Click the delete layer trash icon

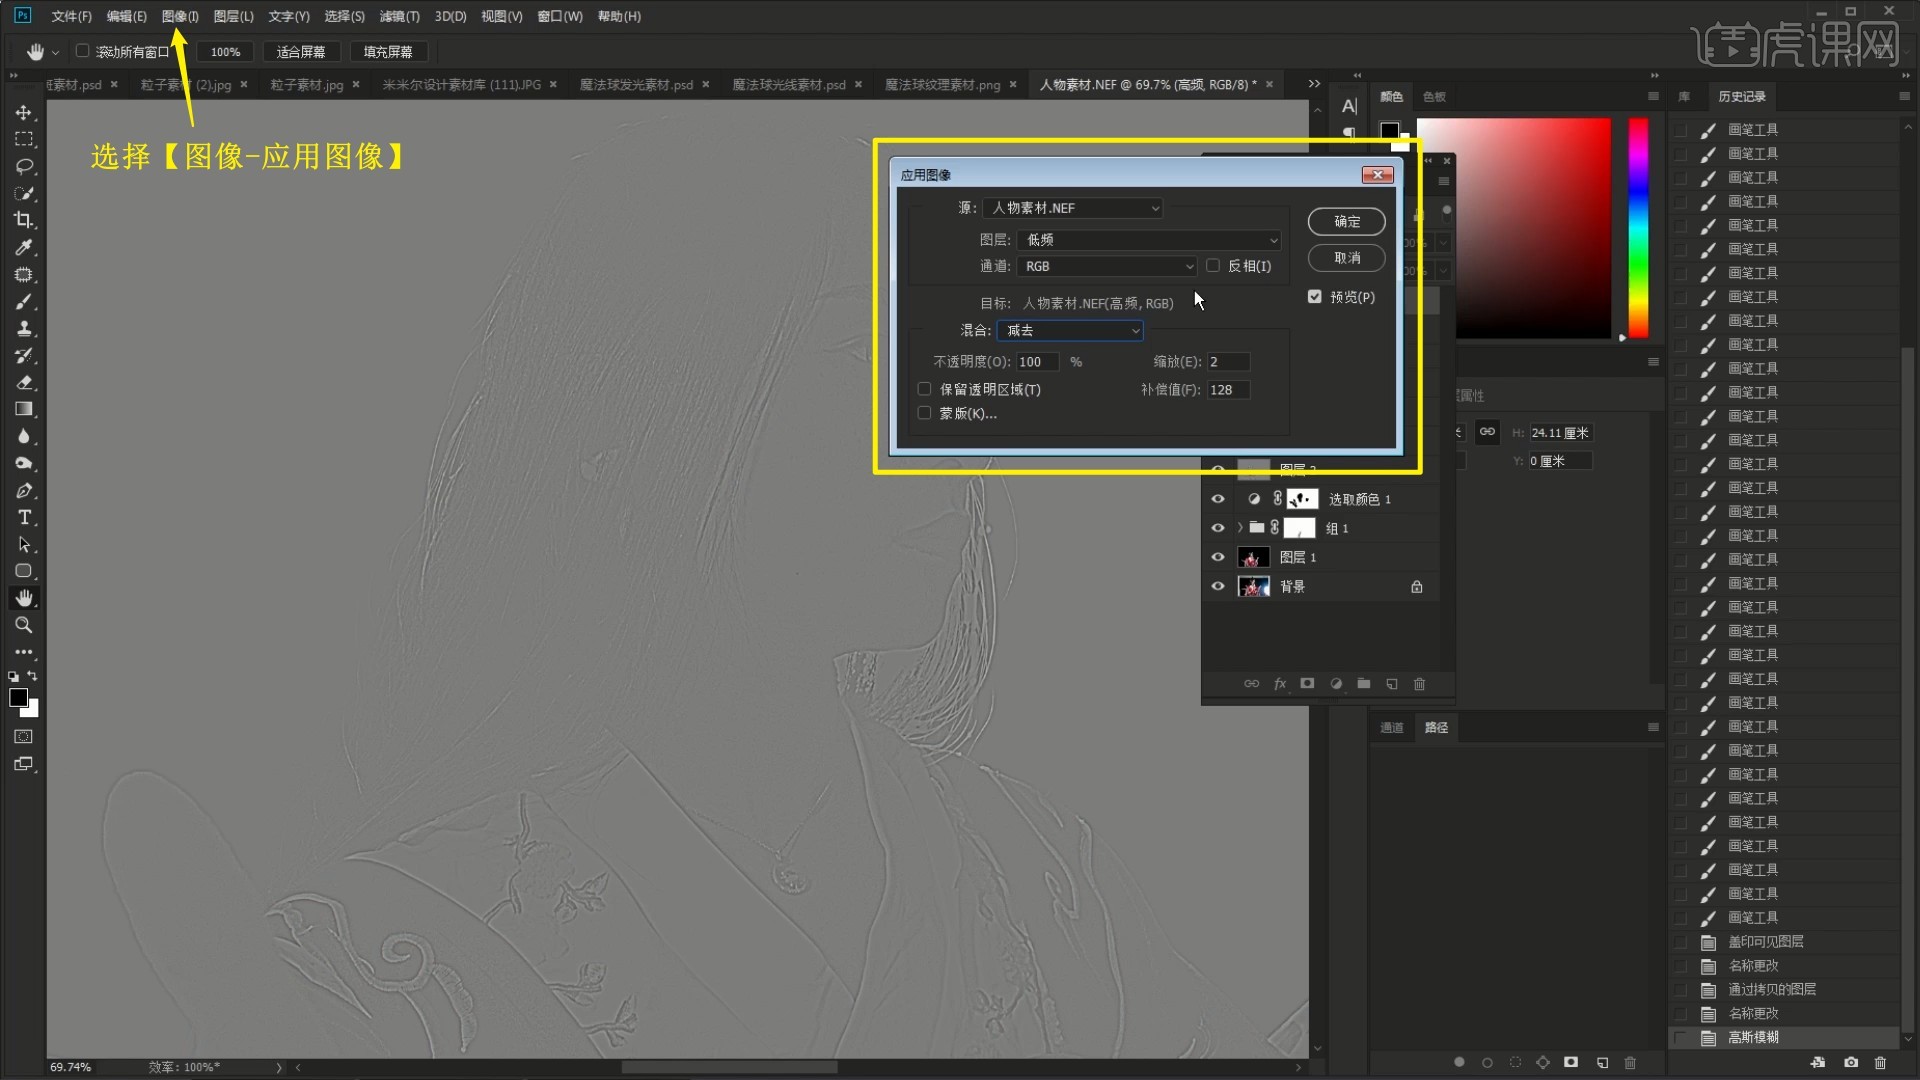point(1419,684)
